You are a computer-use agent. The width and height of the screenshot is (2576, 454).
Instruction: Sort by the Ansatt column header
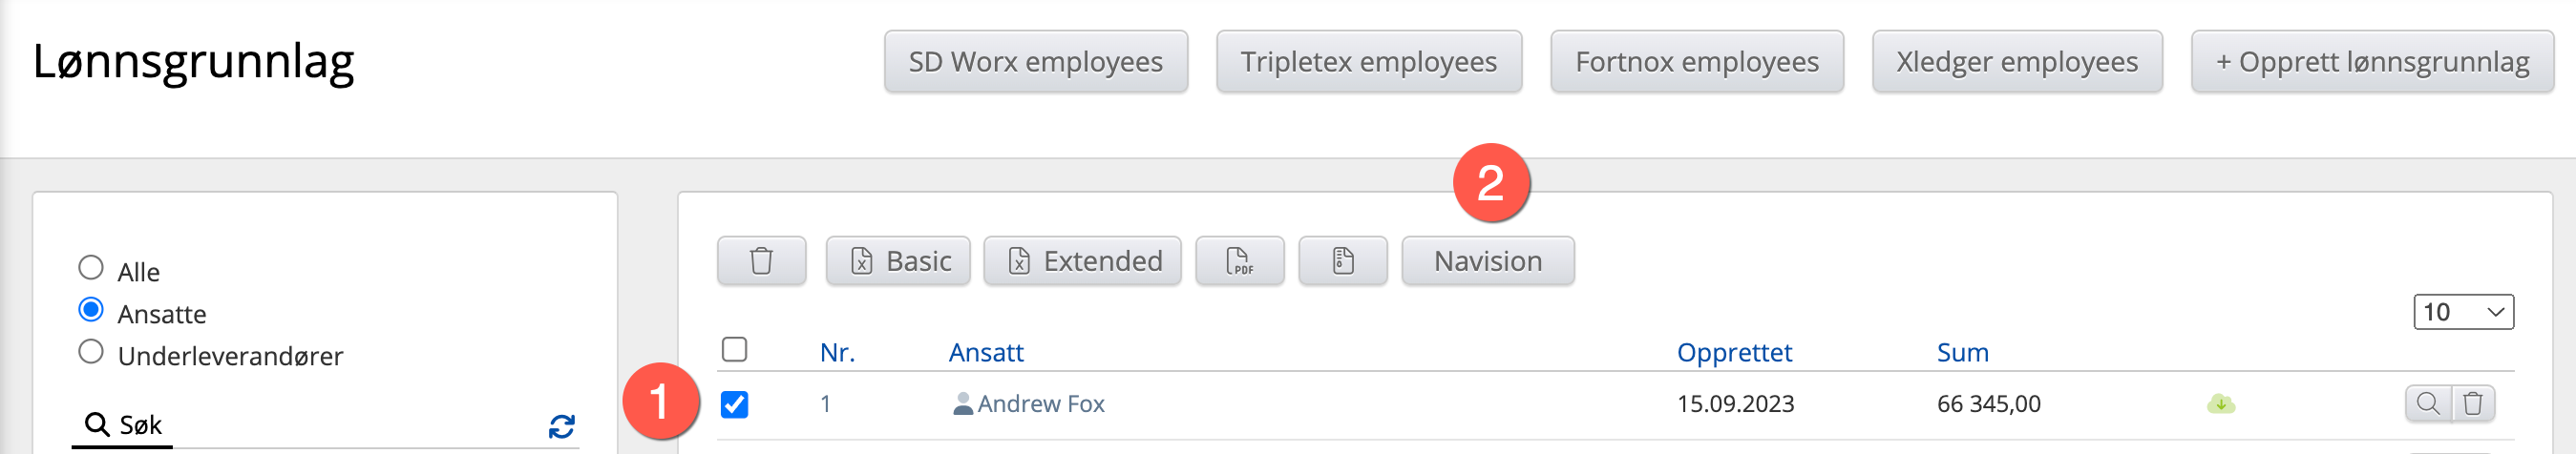(985, 353)
